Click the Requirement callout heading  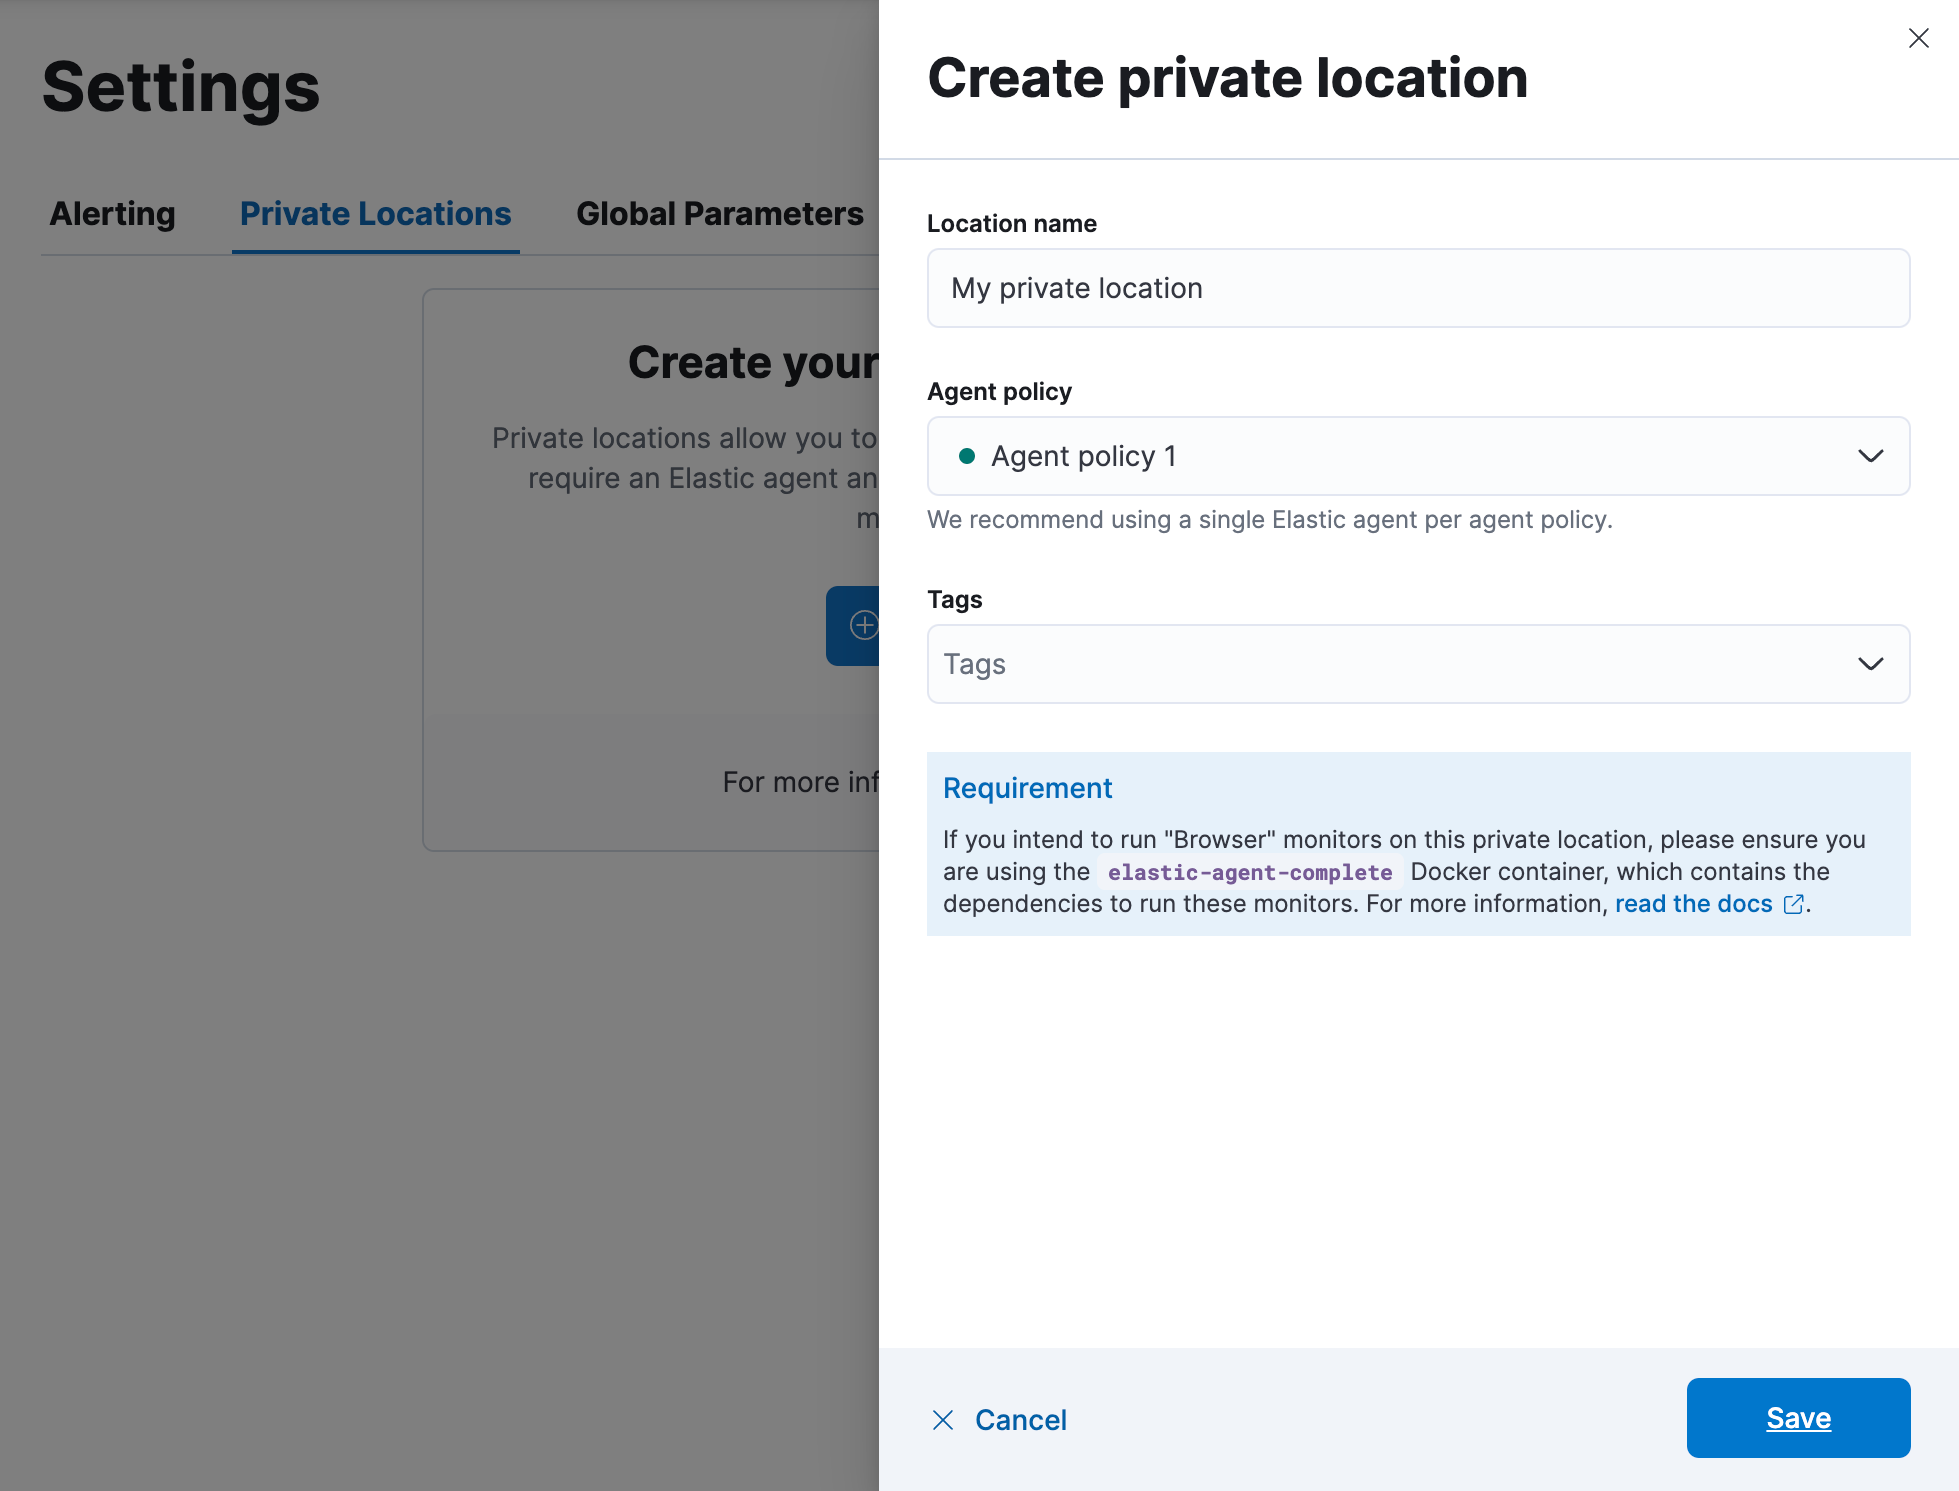pyautogui.click(x=1027, y=788)
